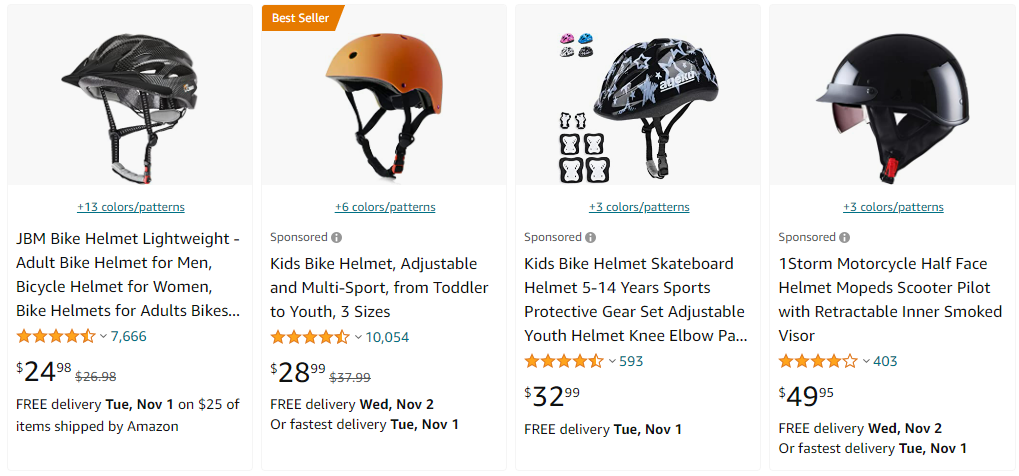This screenshot has width=1019, height=476.
Task: Click star rating of Kids Skateboard Helmet
Action: 564,361
